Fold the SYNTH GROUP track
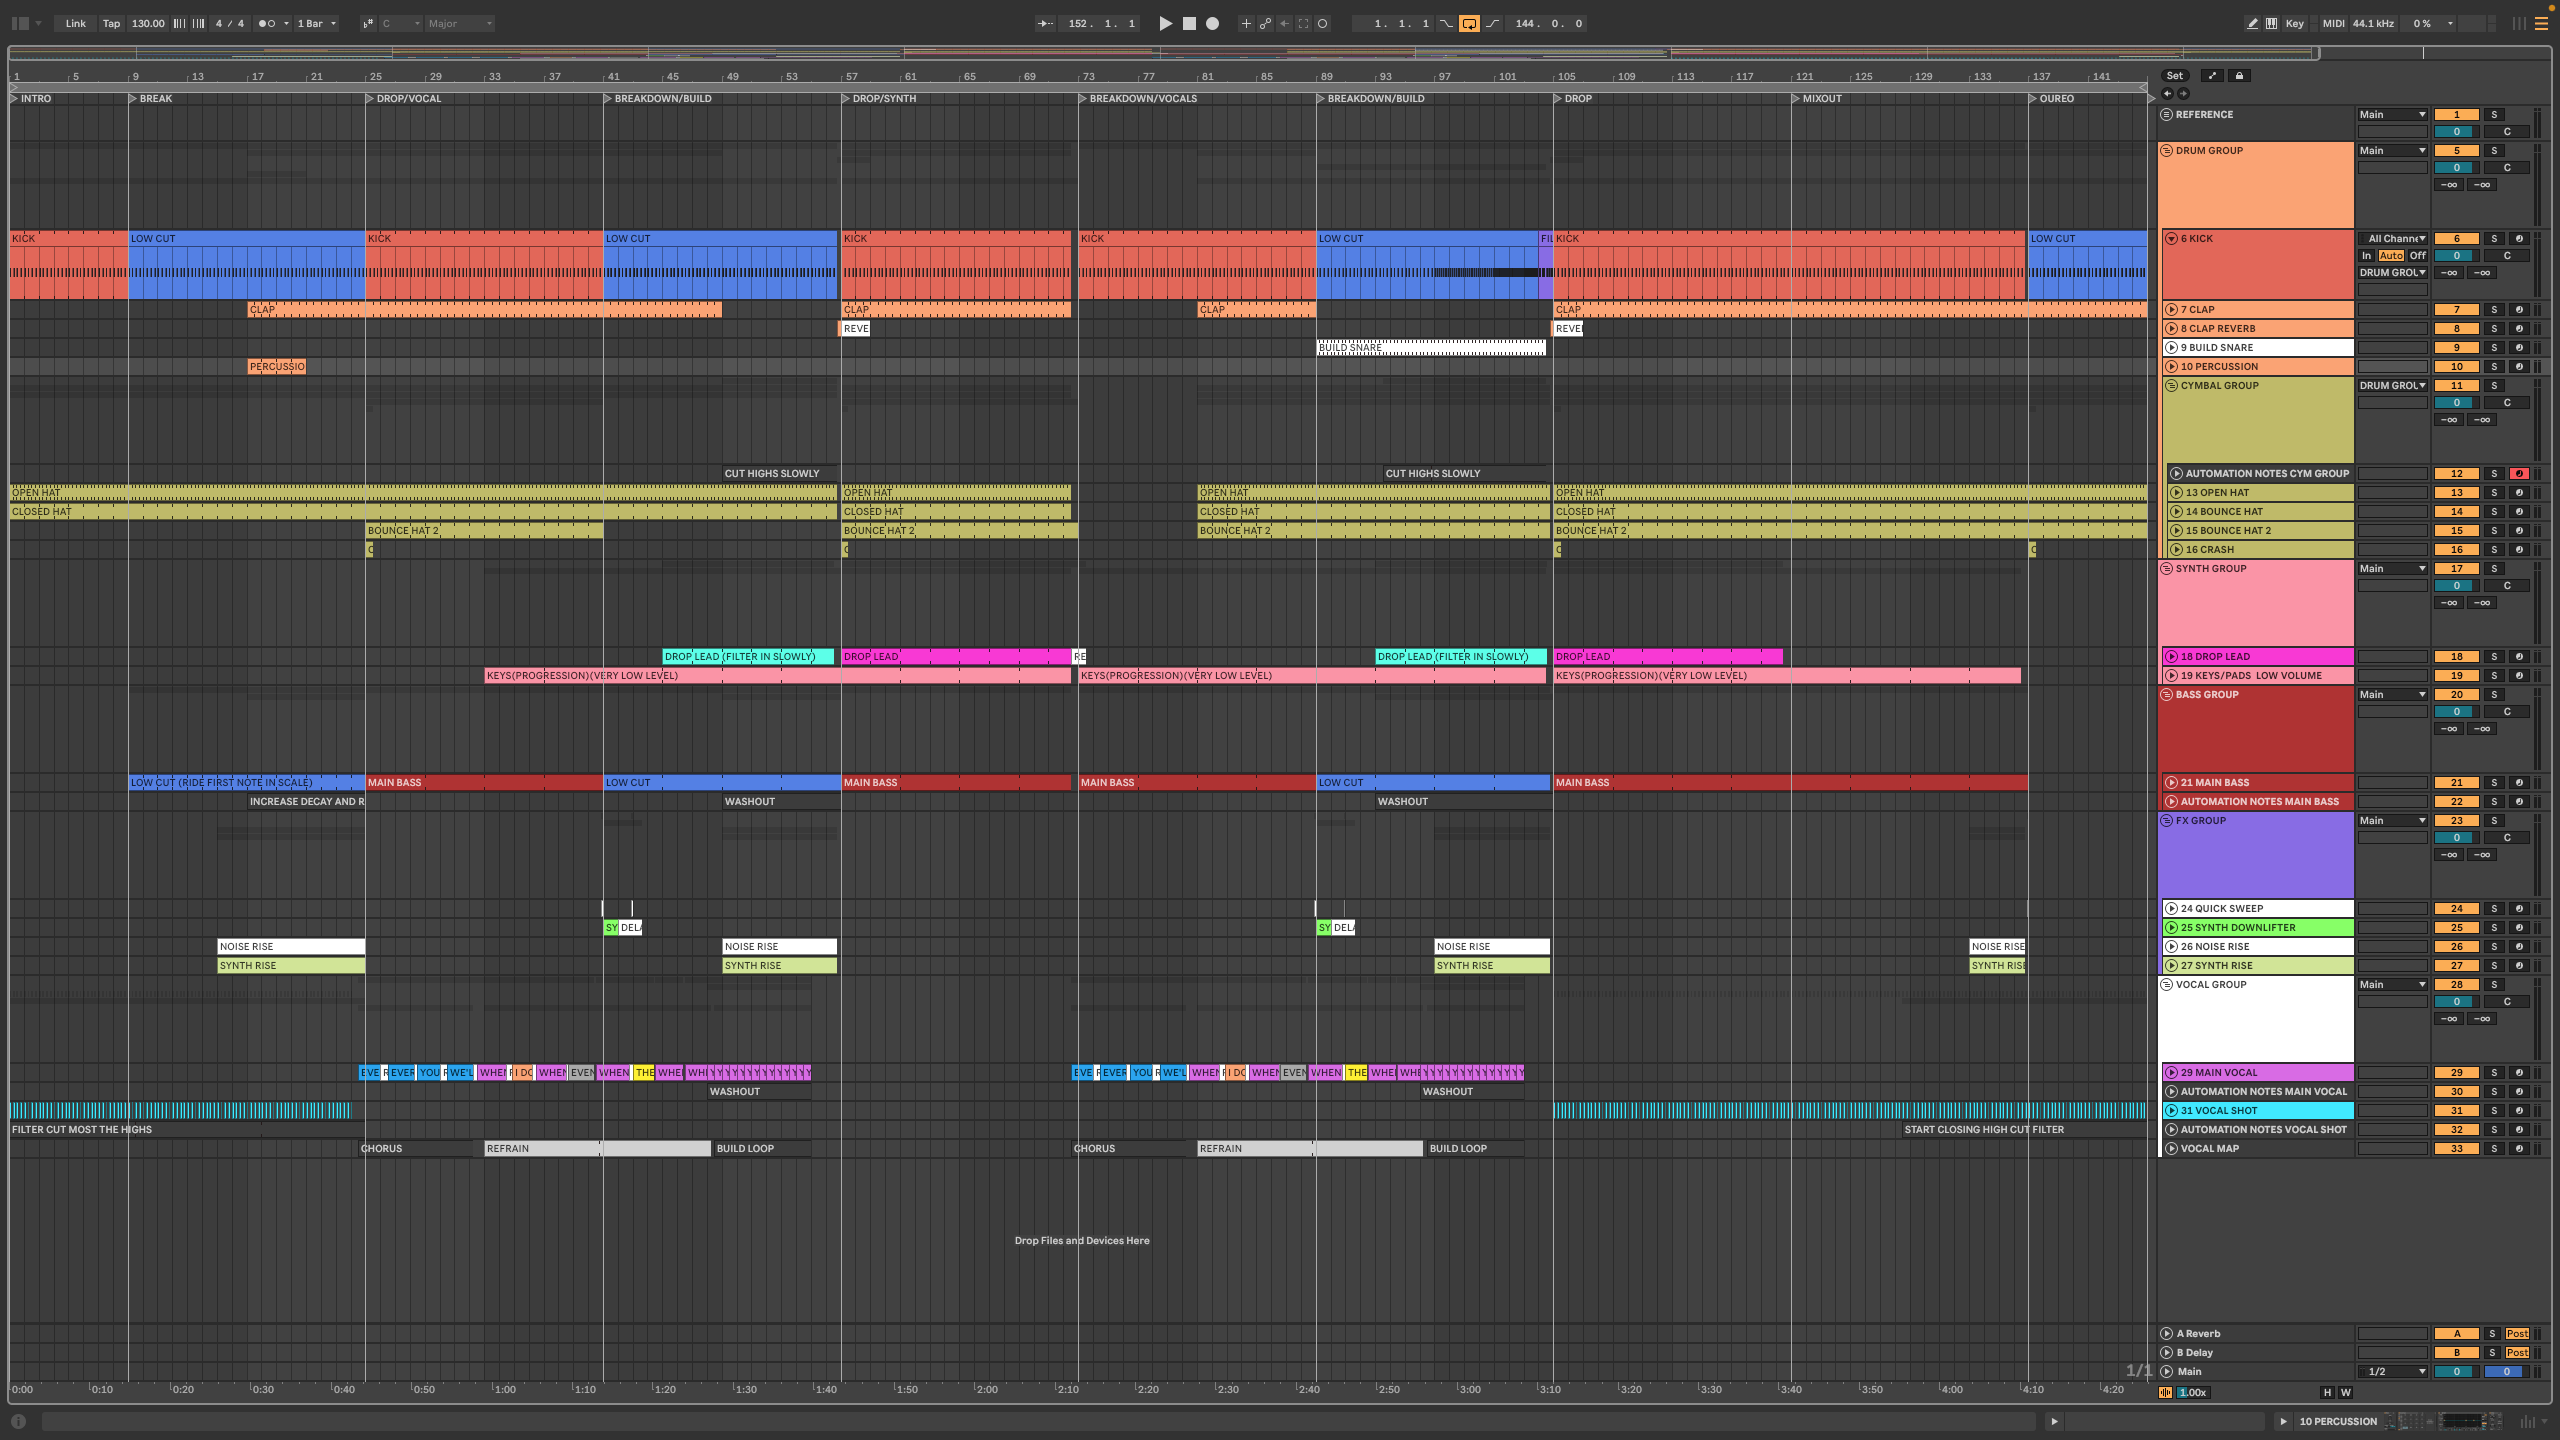The image size is (2560, 1440). pos(2167,569)
